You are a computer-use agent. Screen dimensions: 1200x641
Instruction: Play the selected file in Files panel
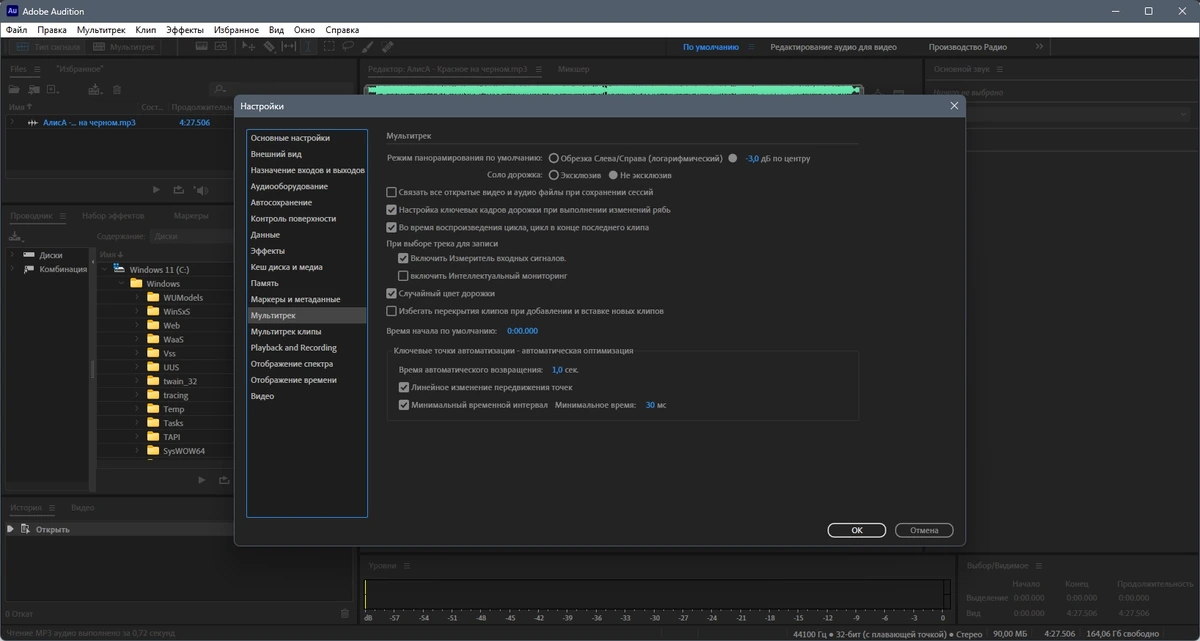point(156,189)
